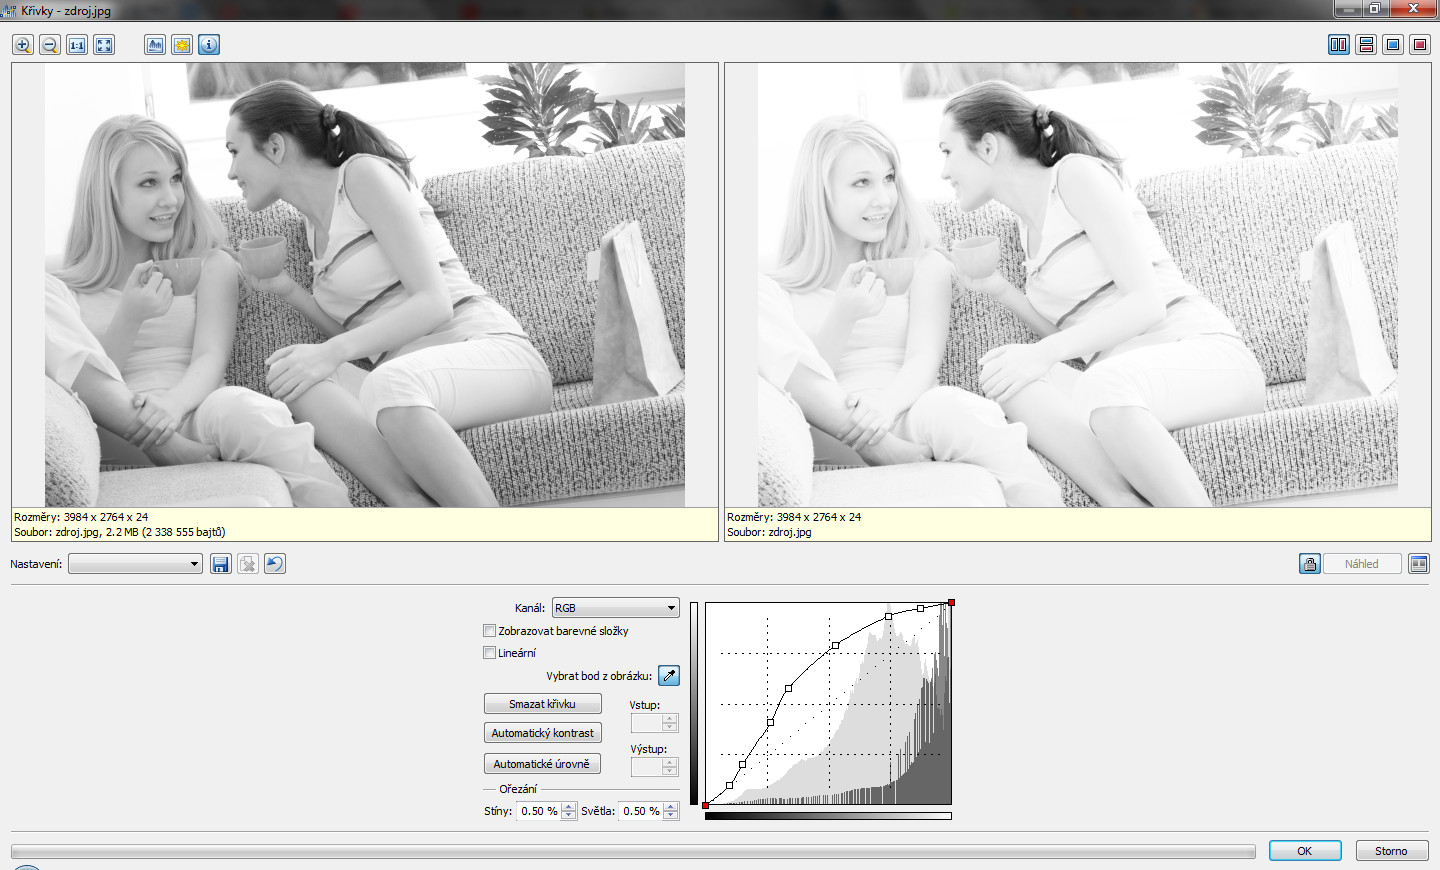The width and height of the screenshot is (1440, 870).
Task: Enable Zobrazovat barevné složky checkbox
Action: click(490, 631)
